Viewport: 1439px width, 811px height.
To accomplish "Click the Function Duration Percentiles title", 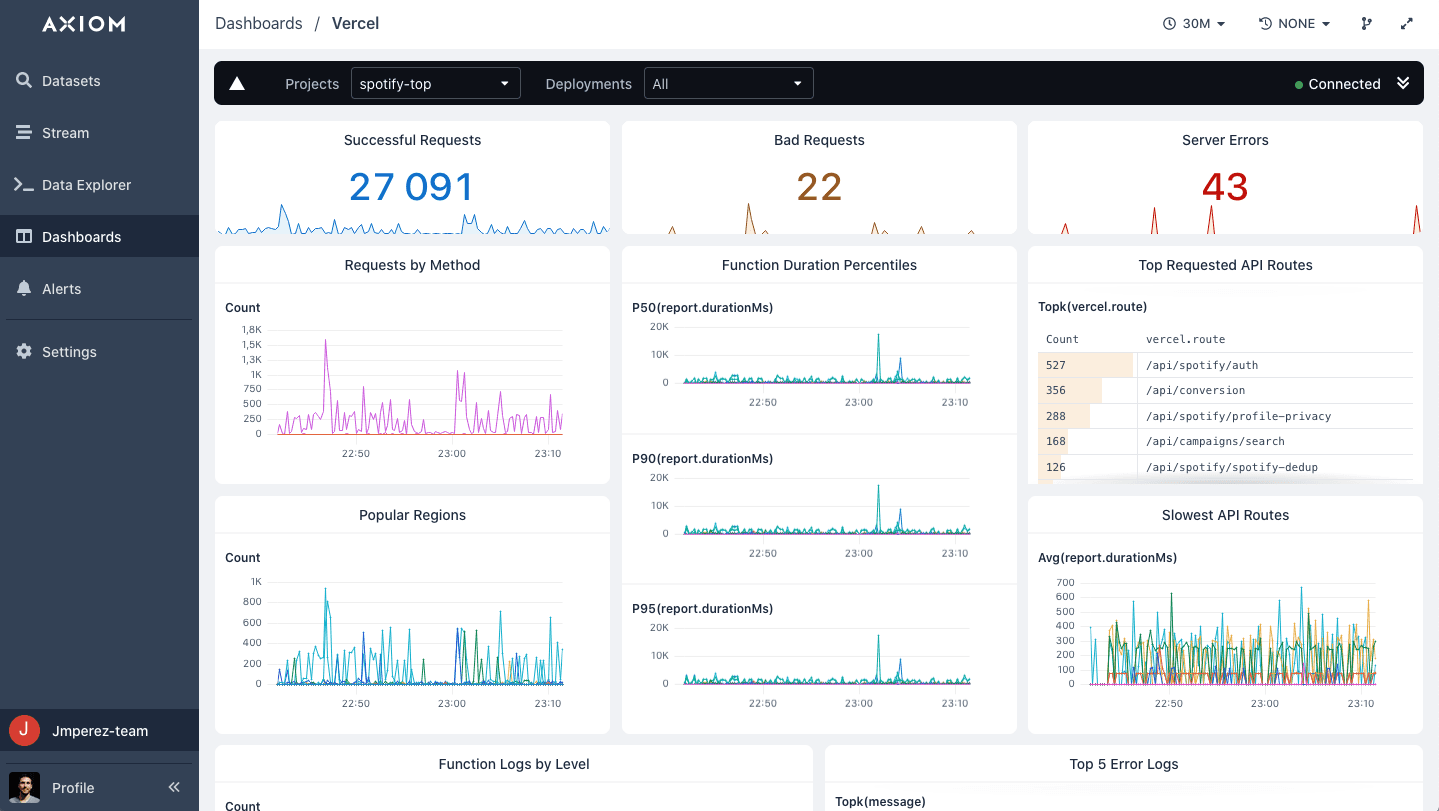I will click(x=819, y=265).
